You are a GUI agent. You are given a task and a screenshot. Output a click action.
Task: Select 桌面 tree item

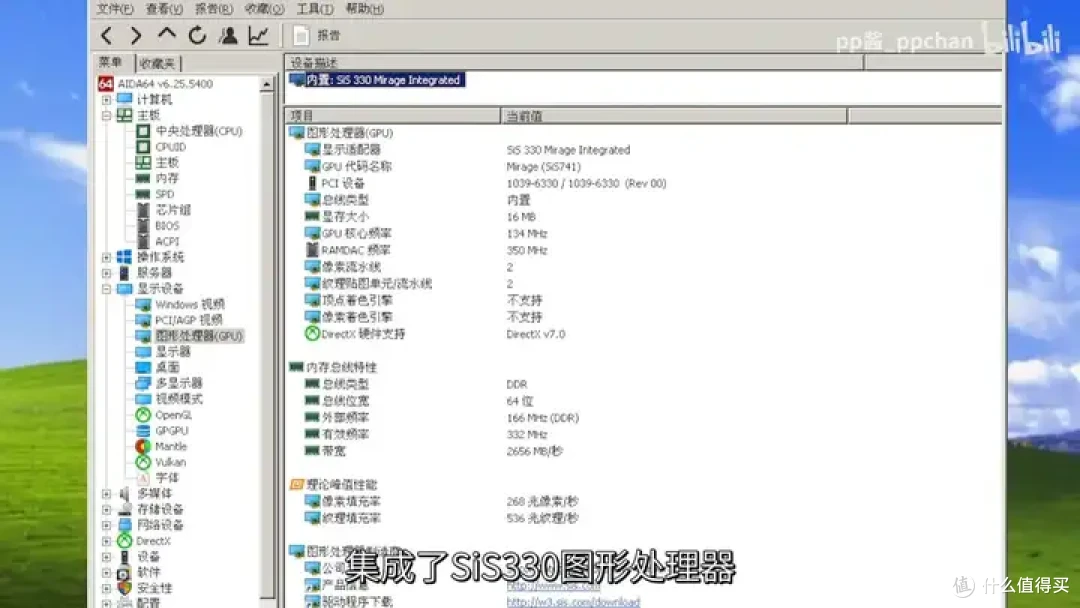point(167,368)
